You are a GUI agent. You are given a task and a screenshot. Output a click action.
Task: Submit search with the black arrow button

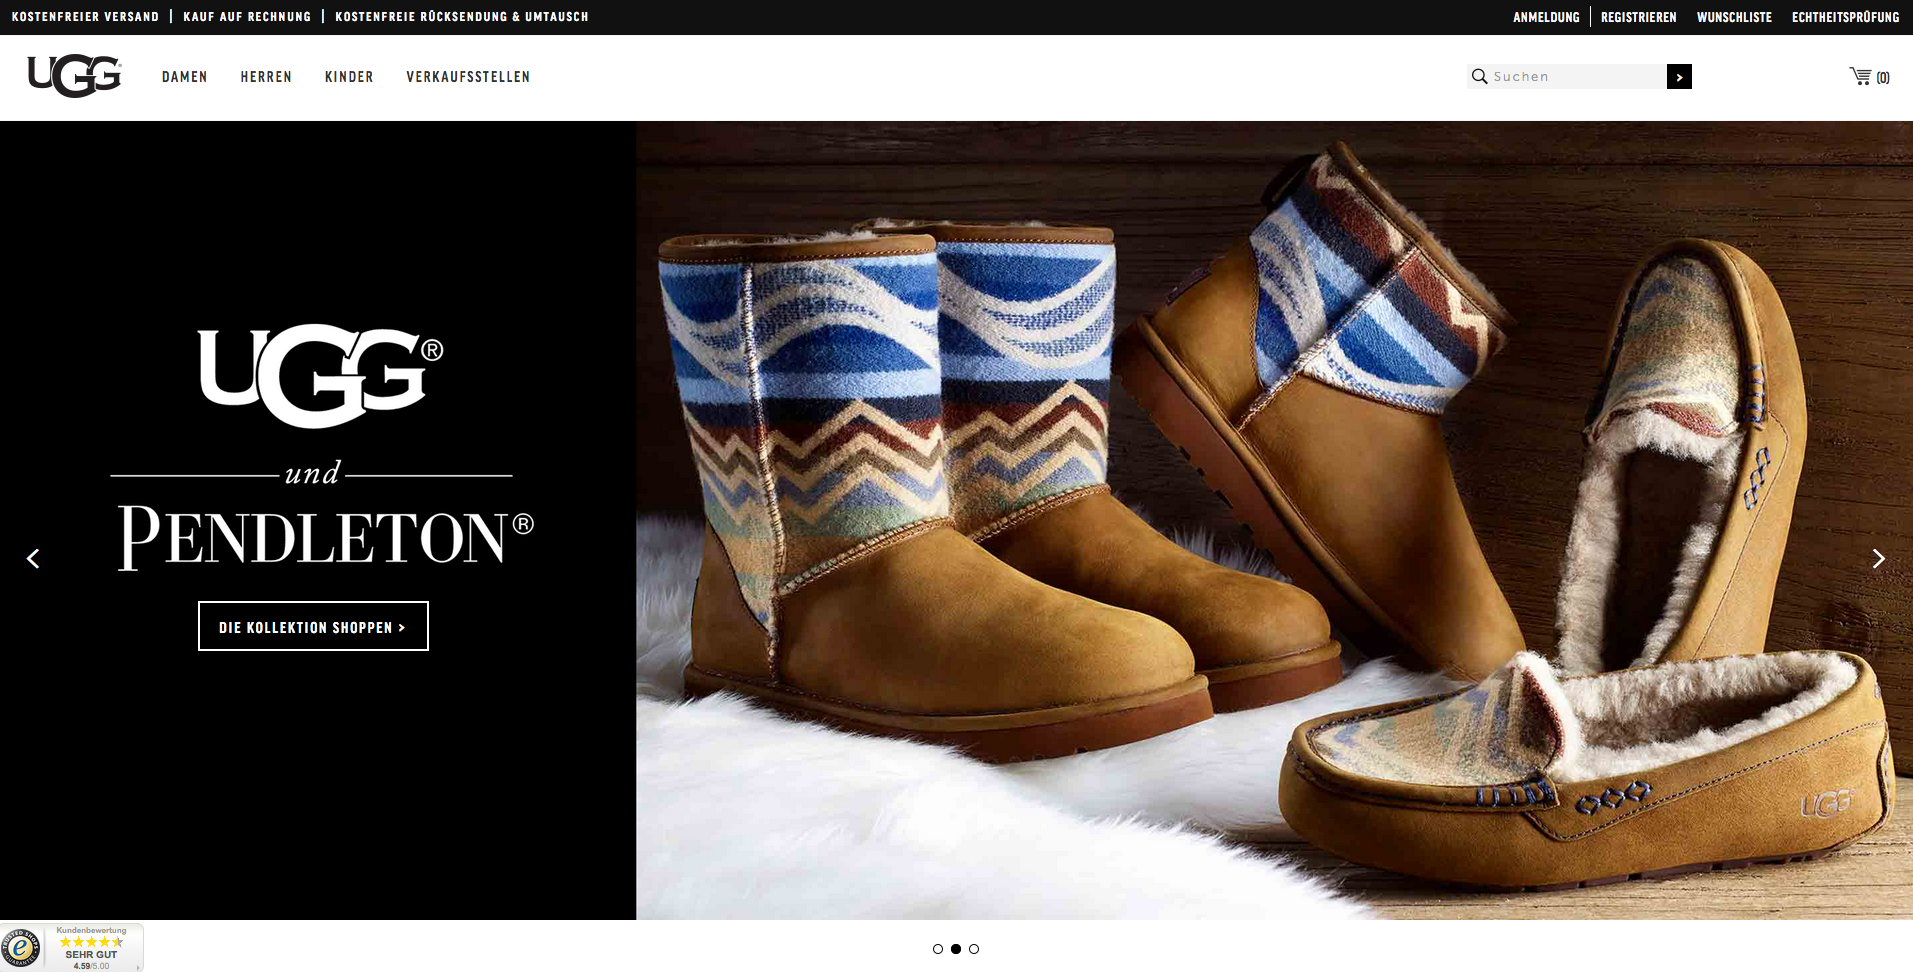(x=1679, y=76)
